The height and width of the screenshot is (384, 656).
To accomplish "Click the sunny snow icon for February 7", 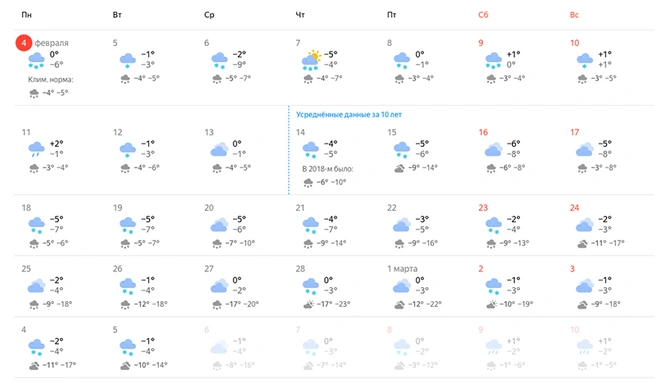I will [311, 61].
